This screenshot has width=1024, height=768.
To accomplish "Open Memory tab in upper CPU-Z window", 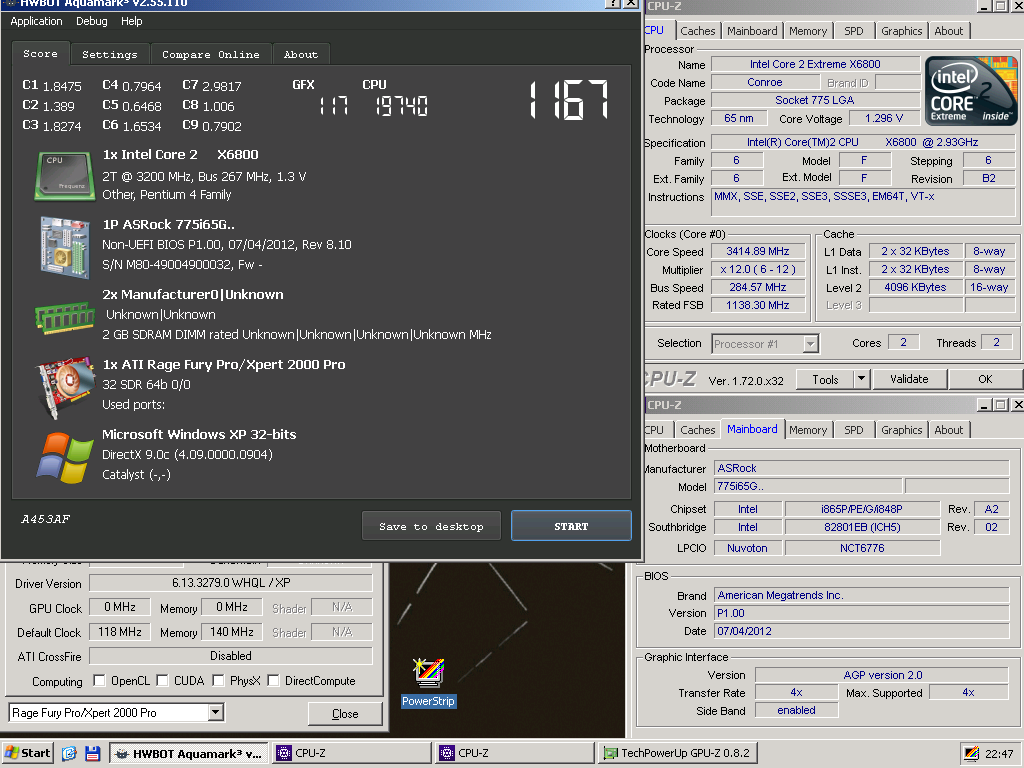I will (x=807, y=31).
